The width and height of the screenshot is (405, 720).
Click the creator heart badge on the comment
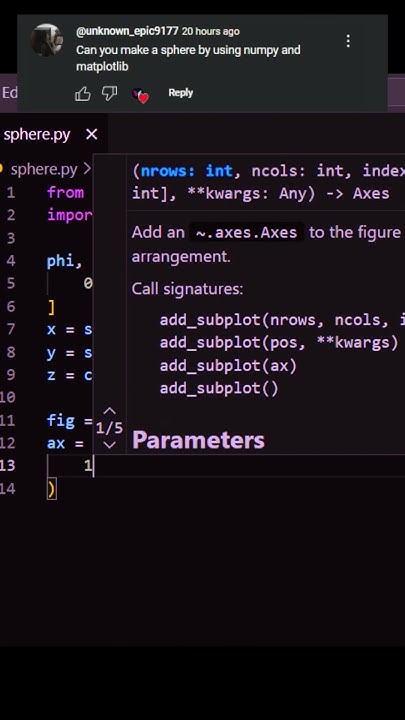pyautogui.click(x=141, y=96)
